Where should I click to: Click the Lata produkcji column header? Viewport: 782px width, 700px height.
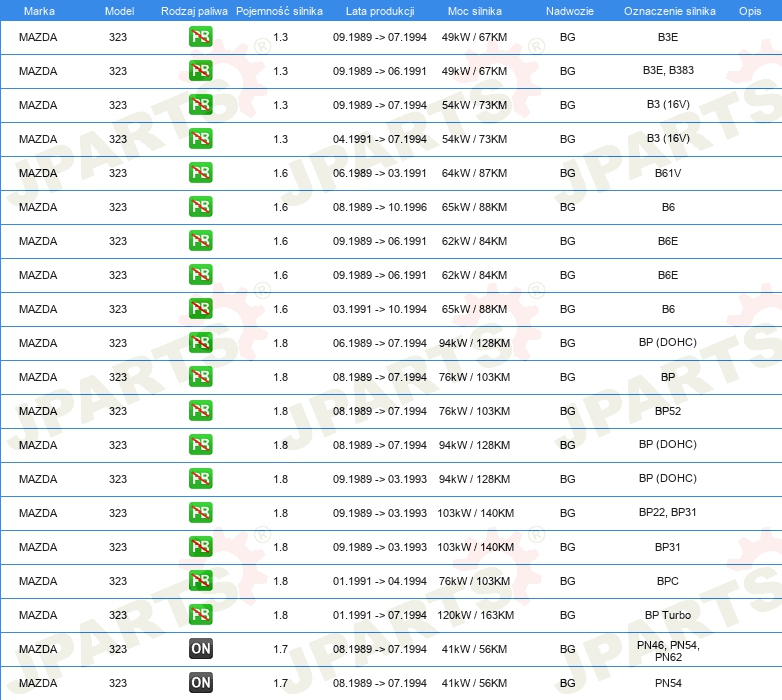[x=380, y=11]
